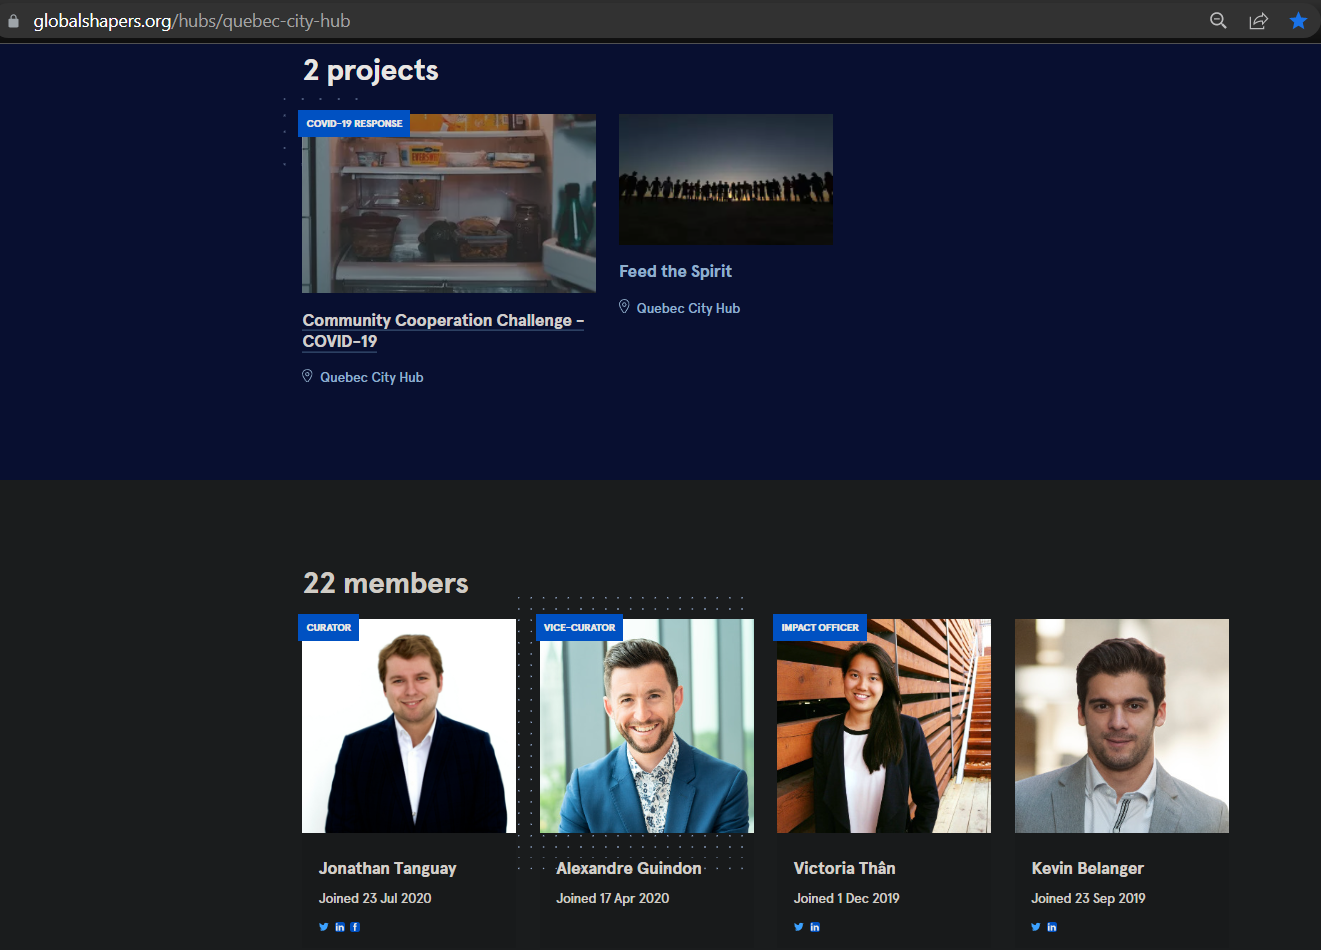Open Victoria Thân's LinkedIn icon
This screenshot has width=1321, height=950.
point(815,927)
